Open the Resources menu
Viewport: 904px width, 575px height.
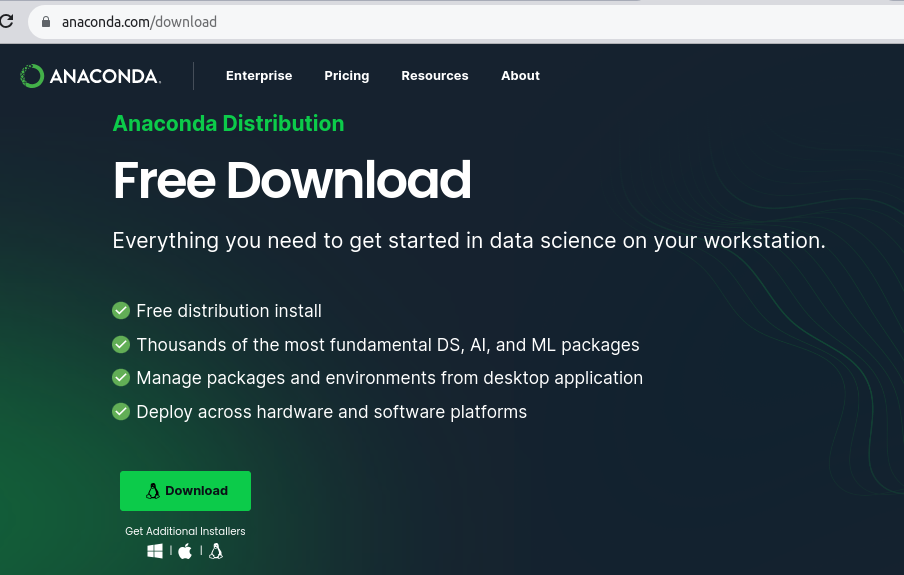click(435, 76)
